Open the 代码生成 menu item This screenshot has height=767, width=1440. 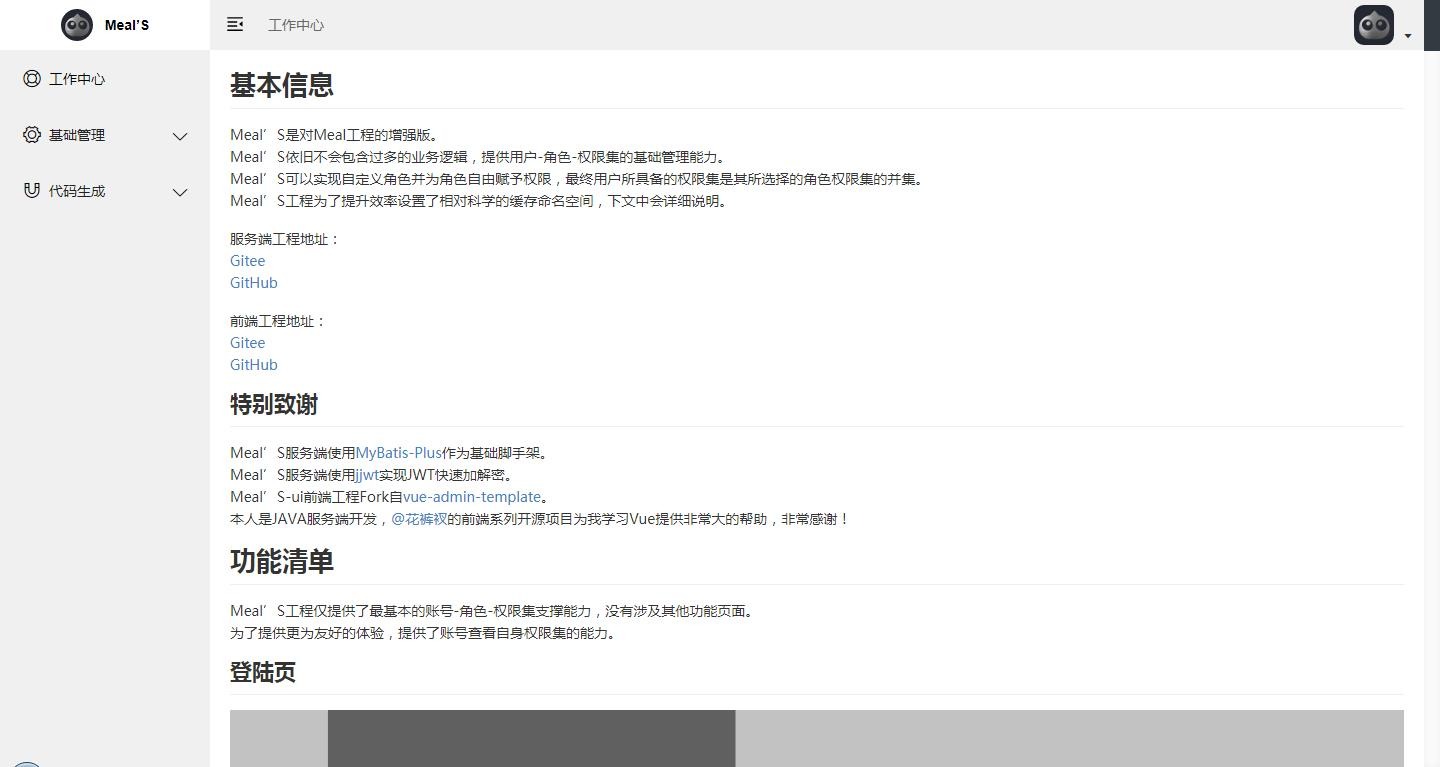pos(77,191)
